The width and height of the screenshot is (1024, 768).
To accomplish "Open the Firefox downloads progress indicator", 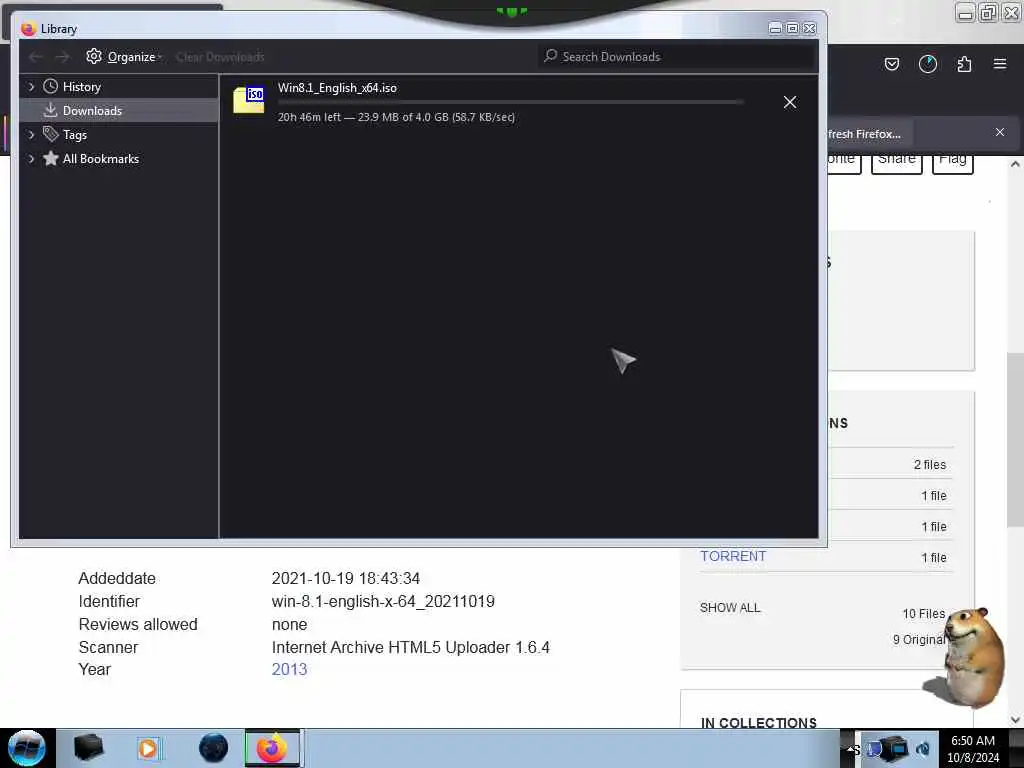I will (x=927, y=64).
